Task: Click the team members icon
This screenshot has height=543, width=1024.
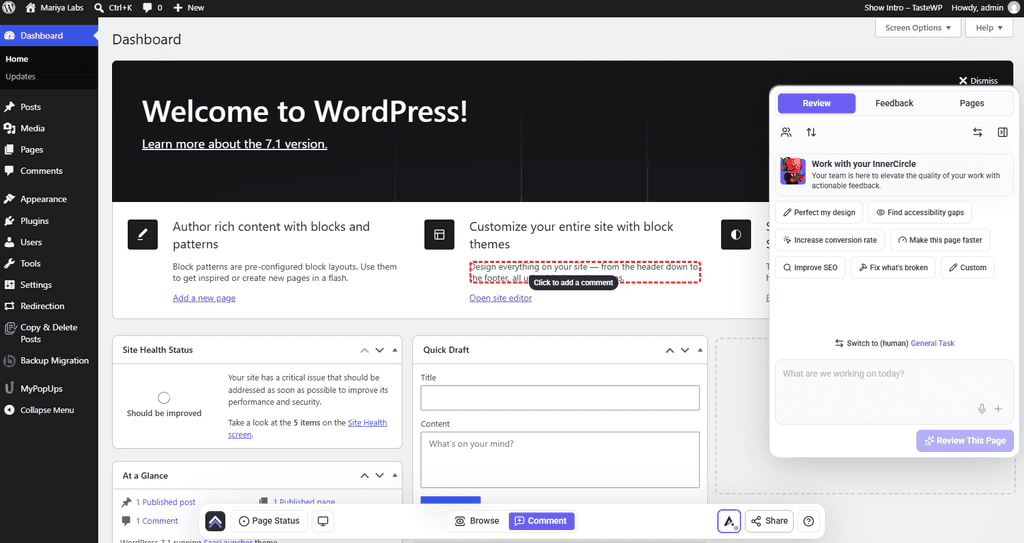Action: pos(786,132)
